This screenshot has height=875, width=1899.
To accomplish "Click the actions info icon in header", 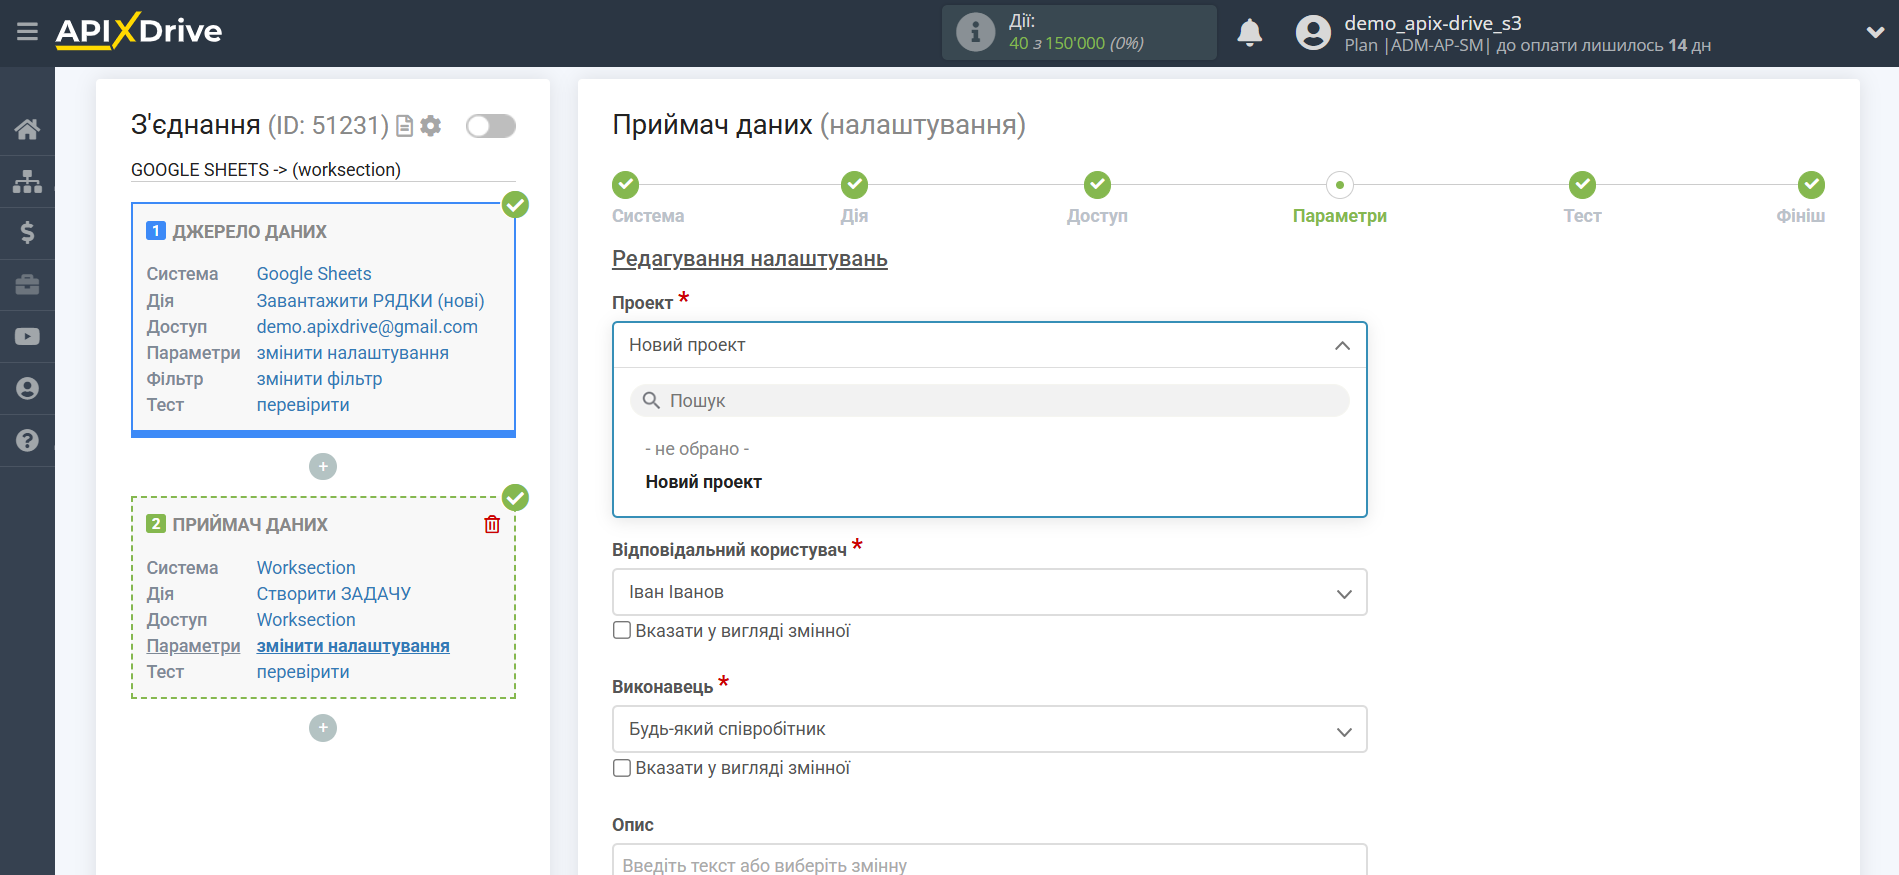I will 975,32.
